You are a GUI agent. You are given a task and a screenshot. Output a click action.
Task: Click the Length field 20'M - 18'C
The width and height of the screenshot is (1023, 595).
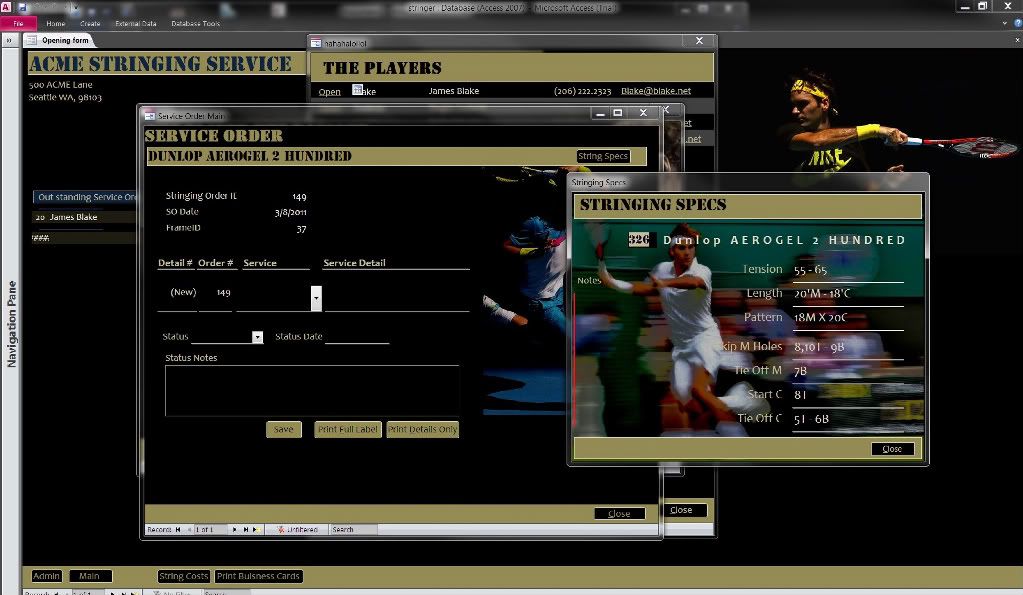click(x=848, y=294)
